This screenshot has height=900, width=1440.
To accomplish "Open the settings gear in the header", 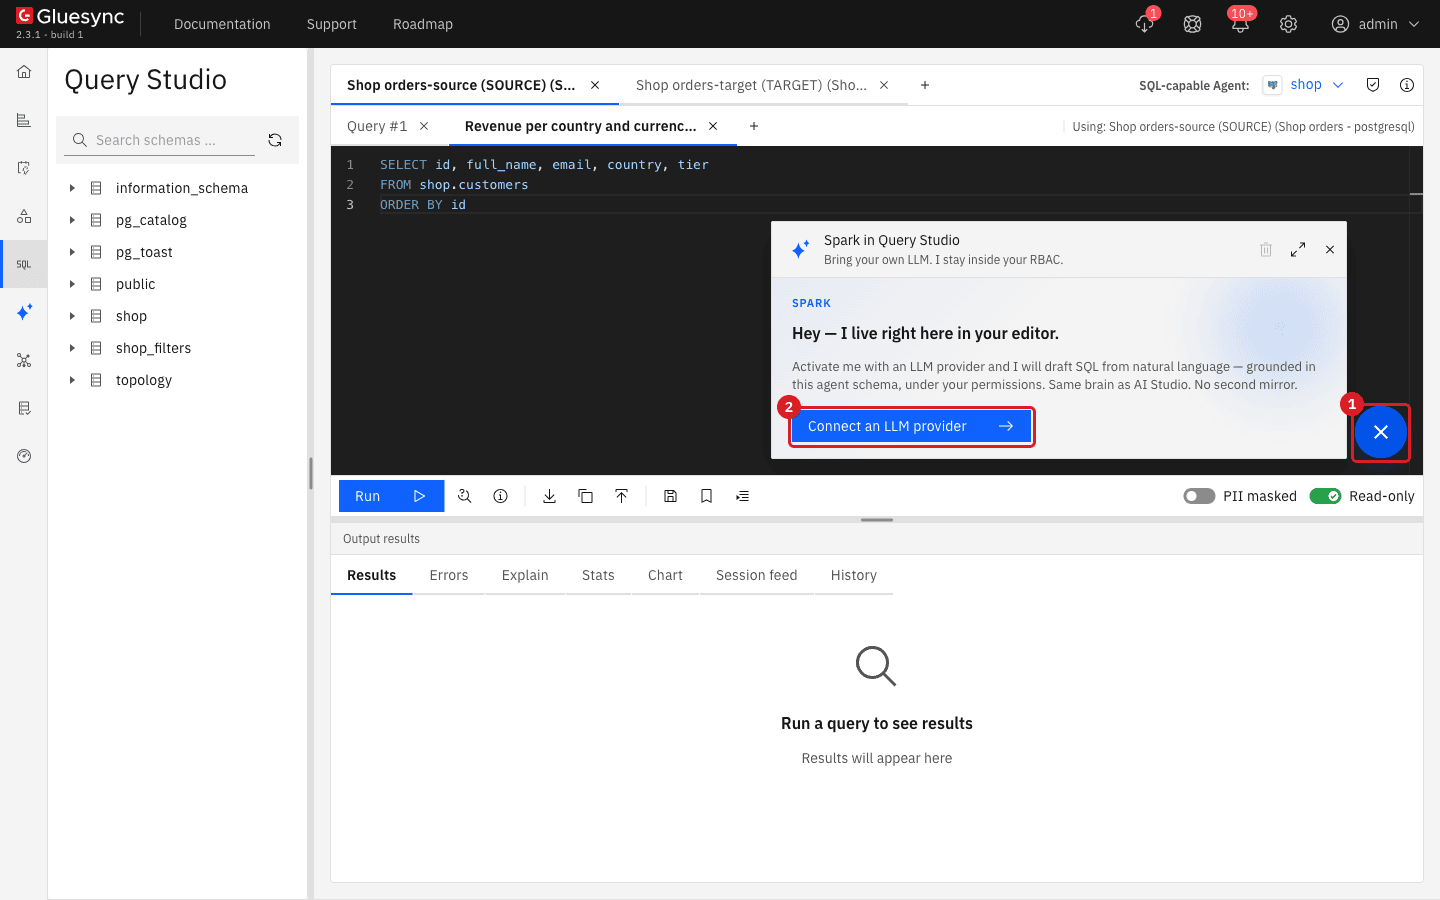I will coord(1288,24).
